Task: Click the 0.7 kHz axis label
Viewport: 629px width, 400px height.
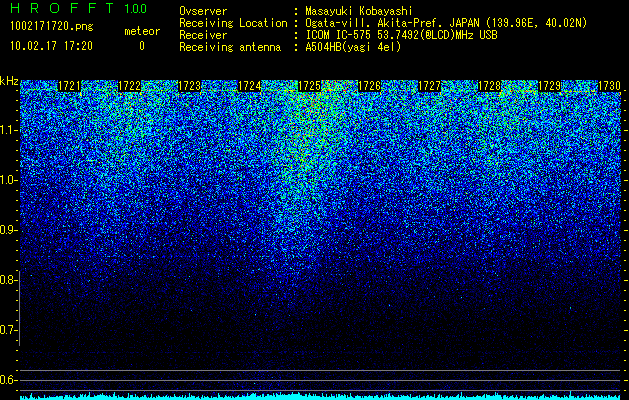Action: click(x=9, y=330)
